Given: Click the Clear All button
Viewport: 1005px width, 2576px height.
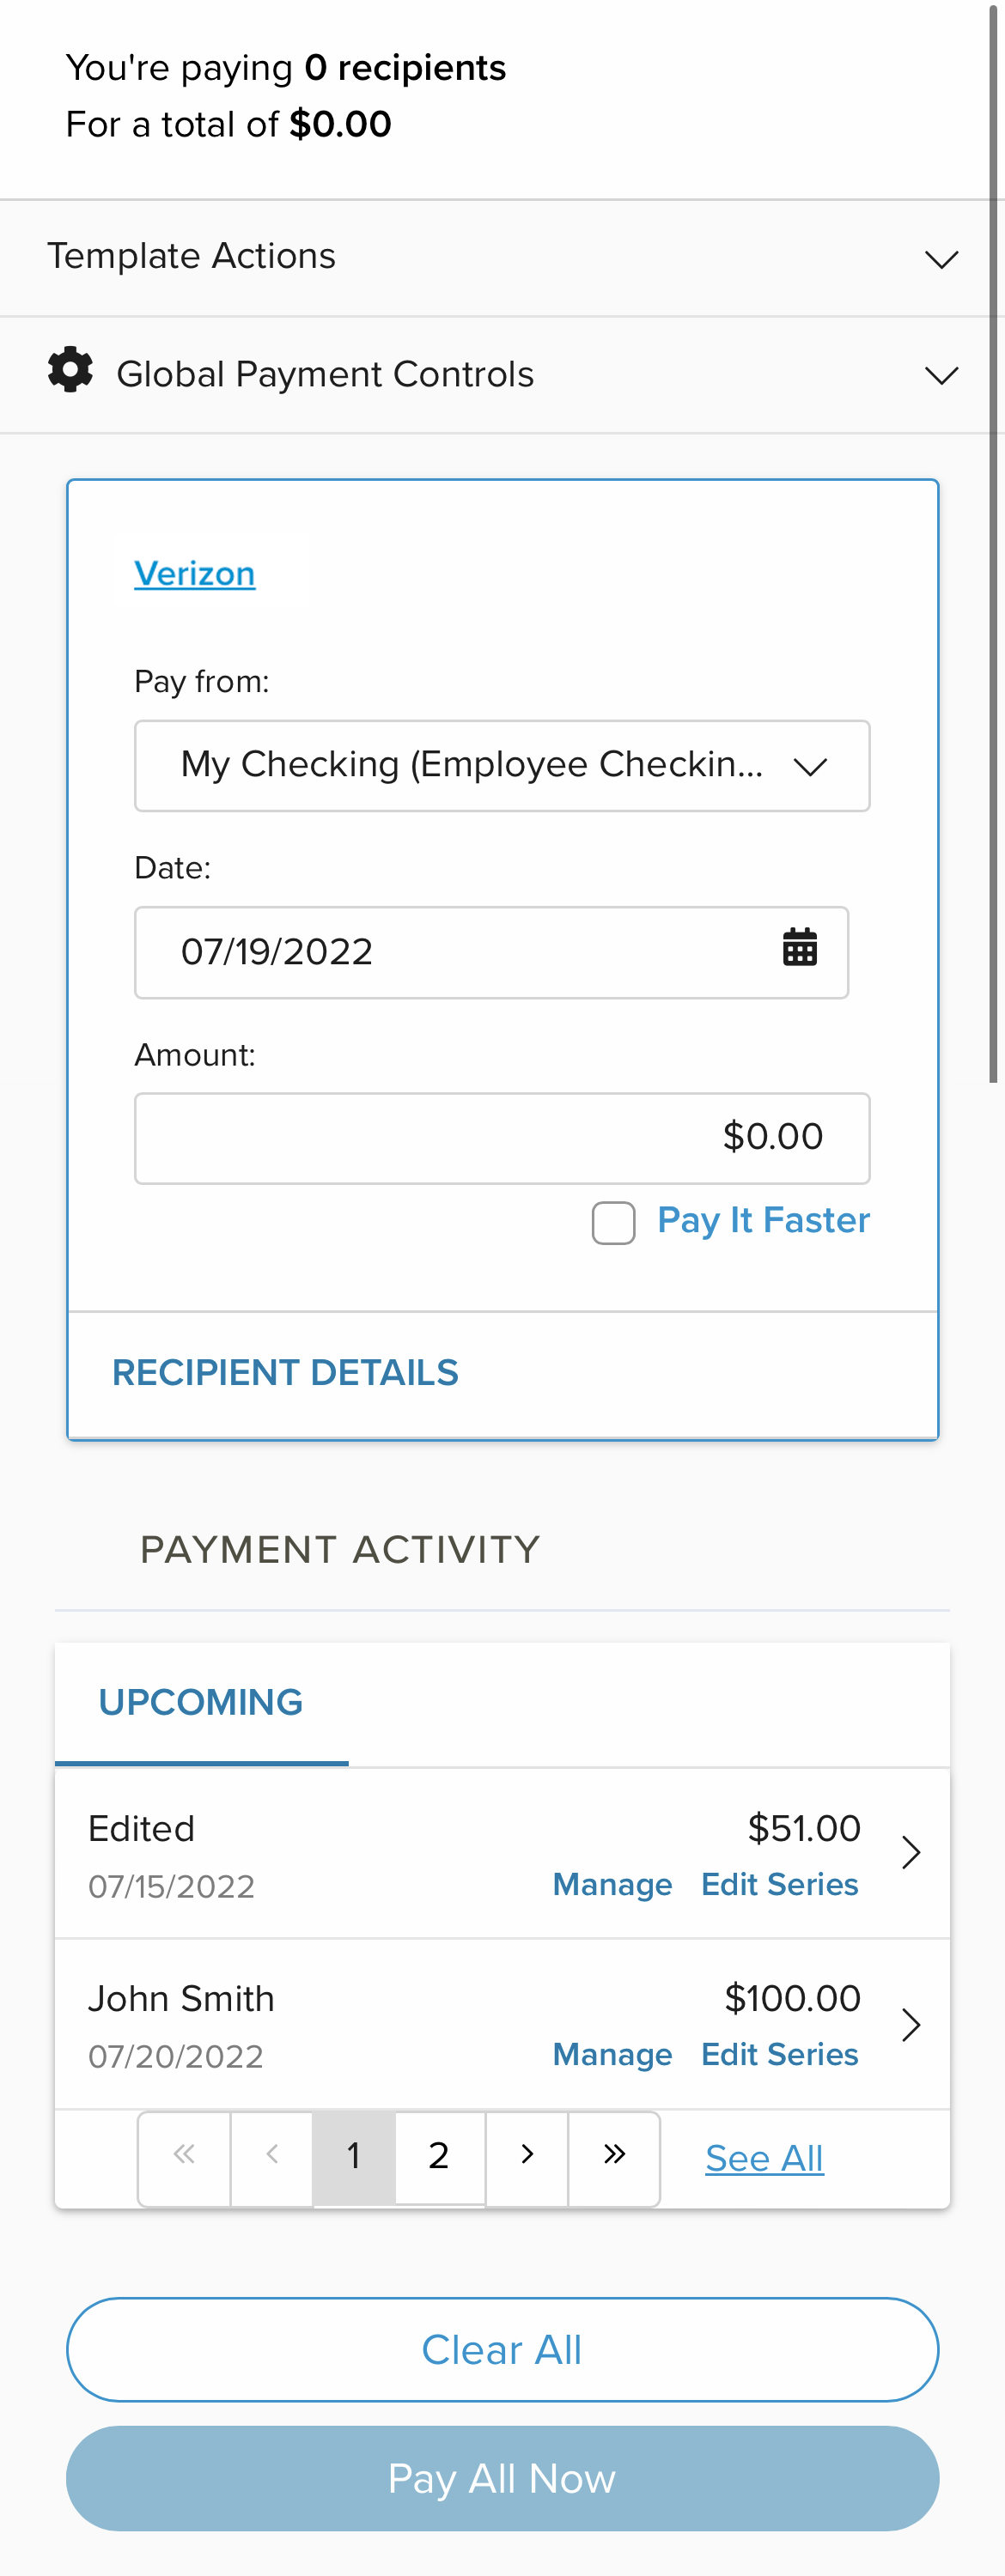Looking at the screenshot, I should (x=502, y=2349).
